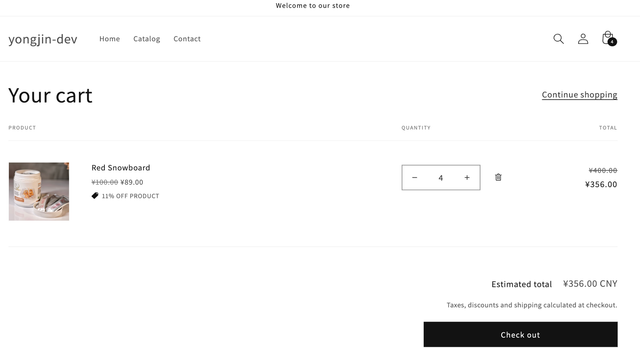Image resolution: width=640 pixels, height=360 pixels.
Task: Decrease quantity with the minus button
Action: [x=414, y=178]
